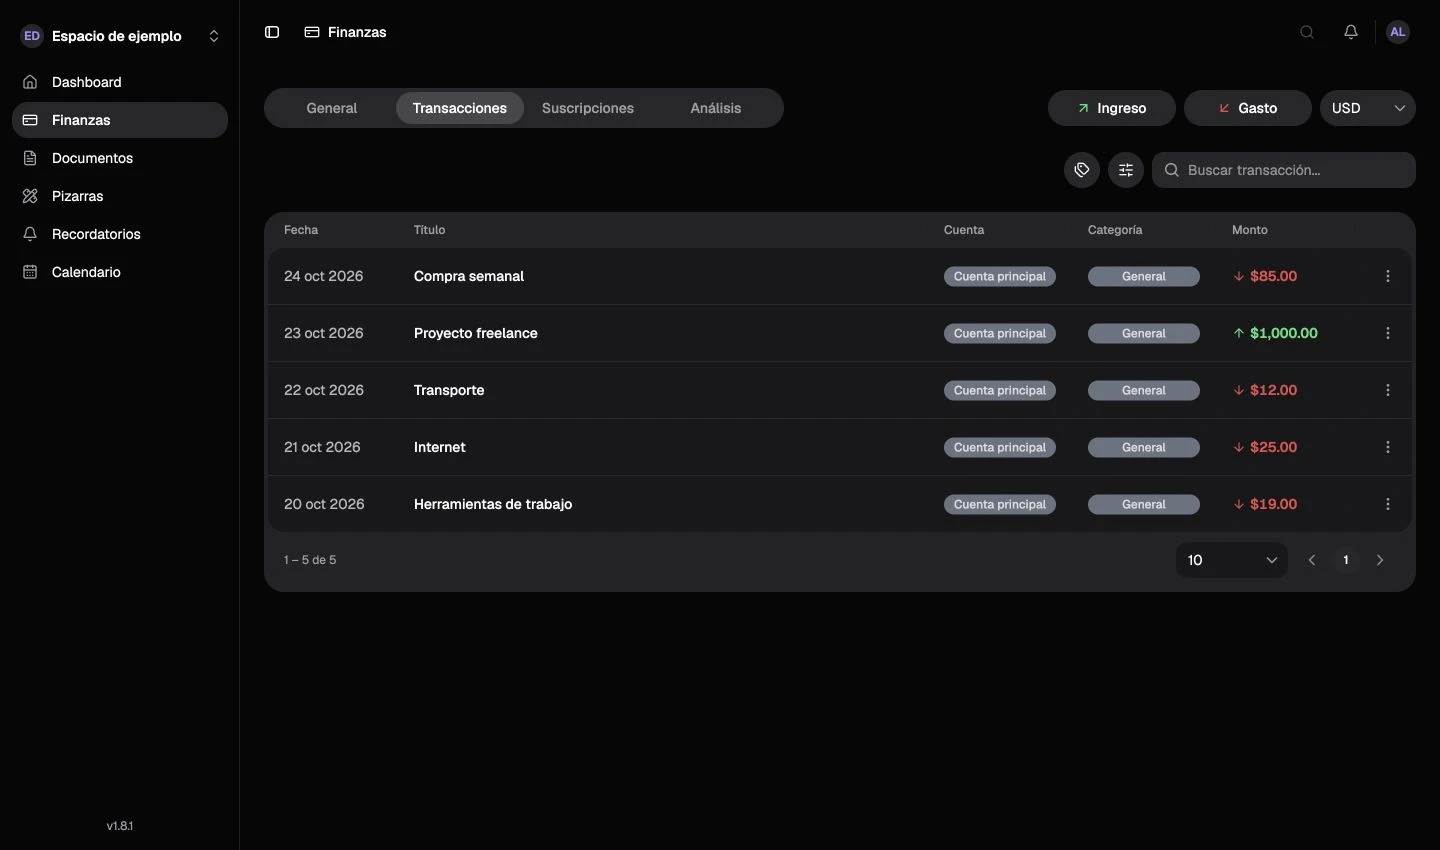
Task: Open the search icon in top bar
Action: pyautogui.click(x=1307, y=32)
